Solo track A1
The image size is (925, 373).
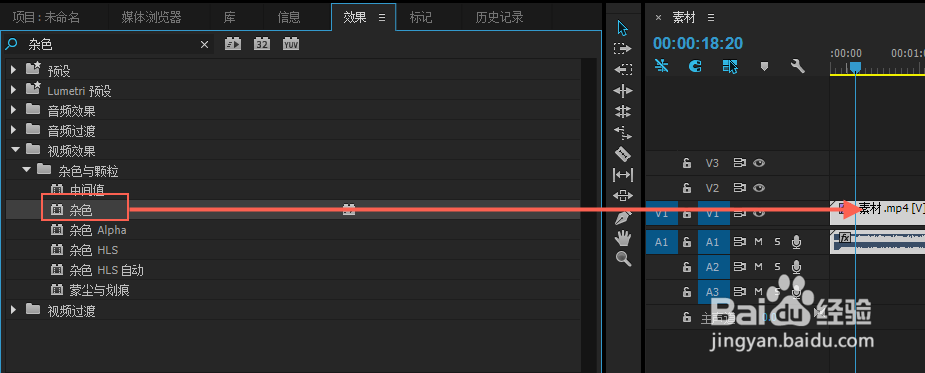point(778,241)
